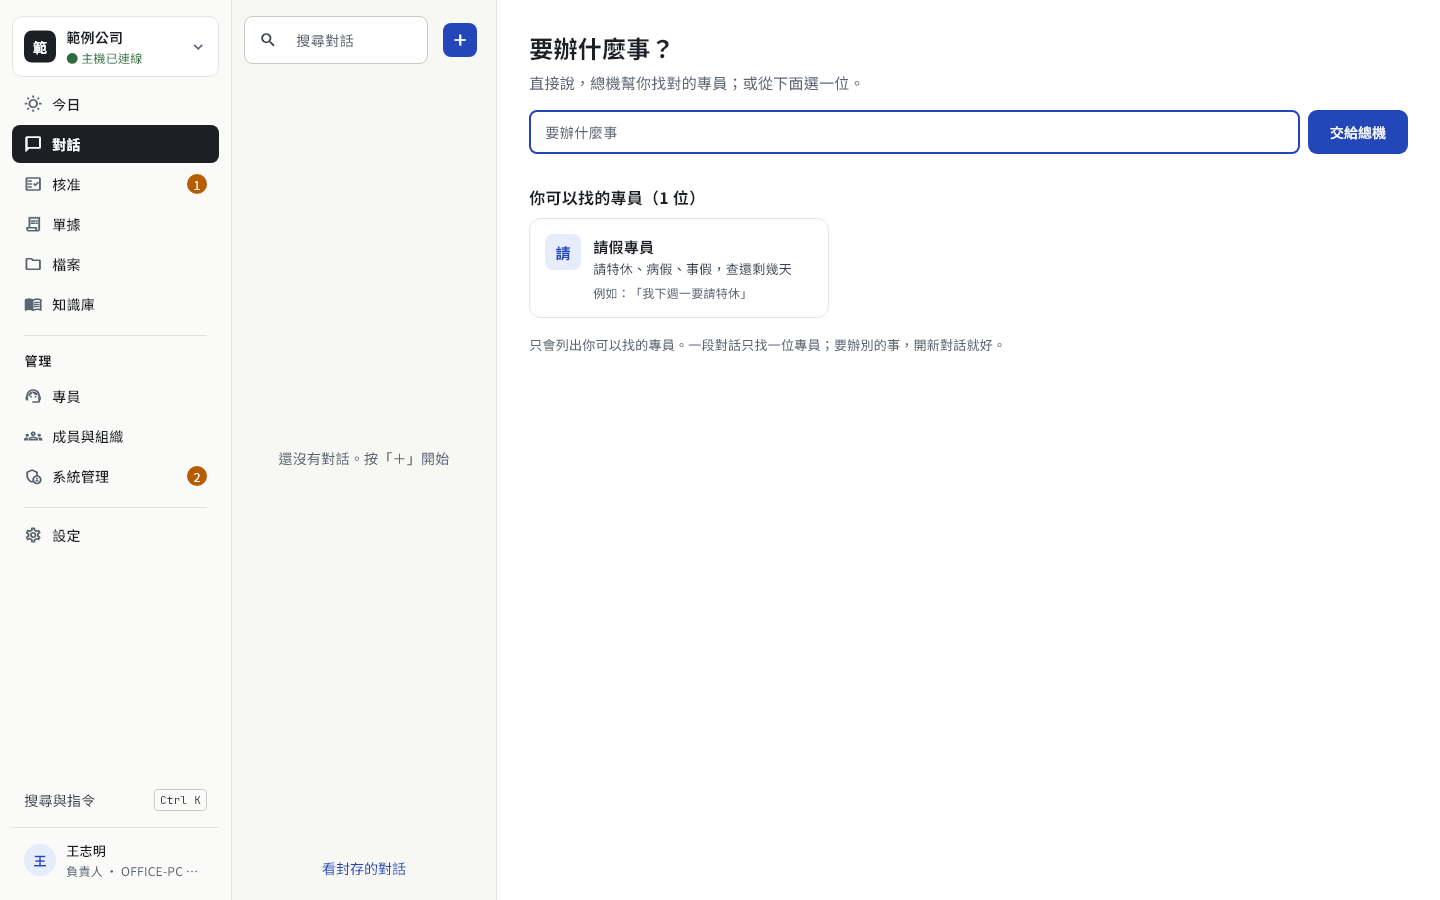The height and width of the screenshot is (900, 1440).
Task: Click the shield icon next to 系統管理
Action: coord(33,476)
